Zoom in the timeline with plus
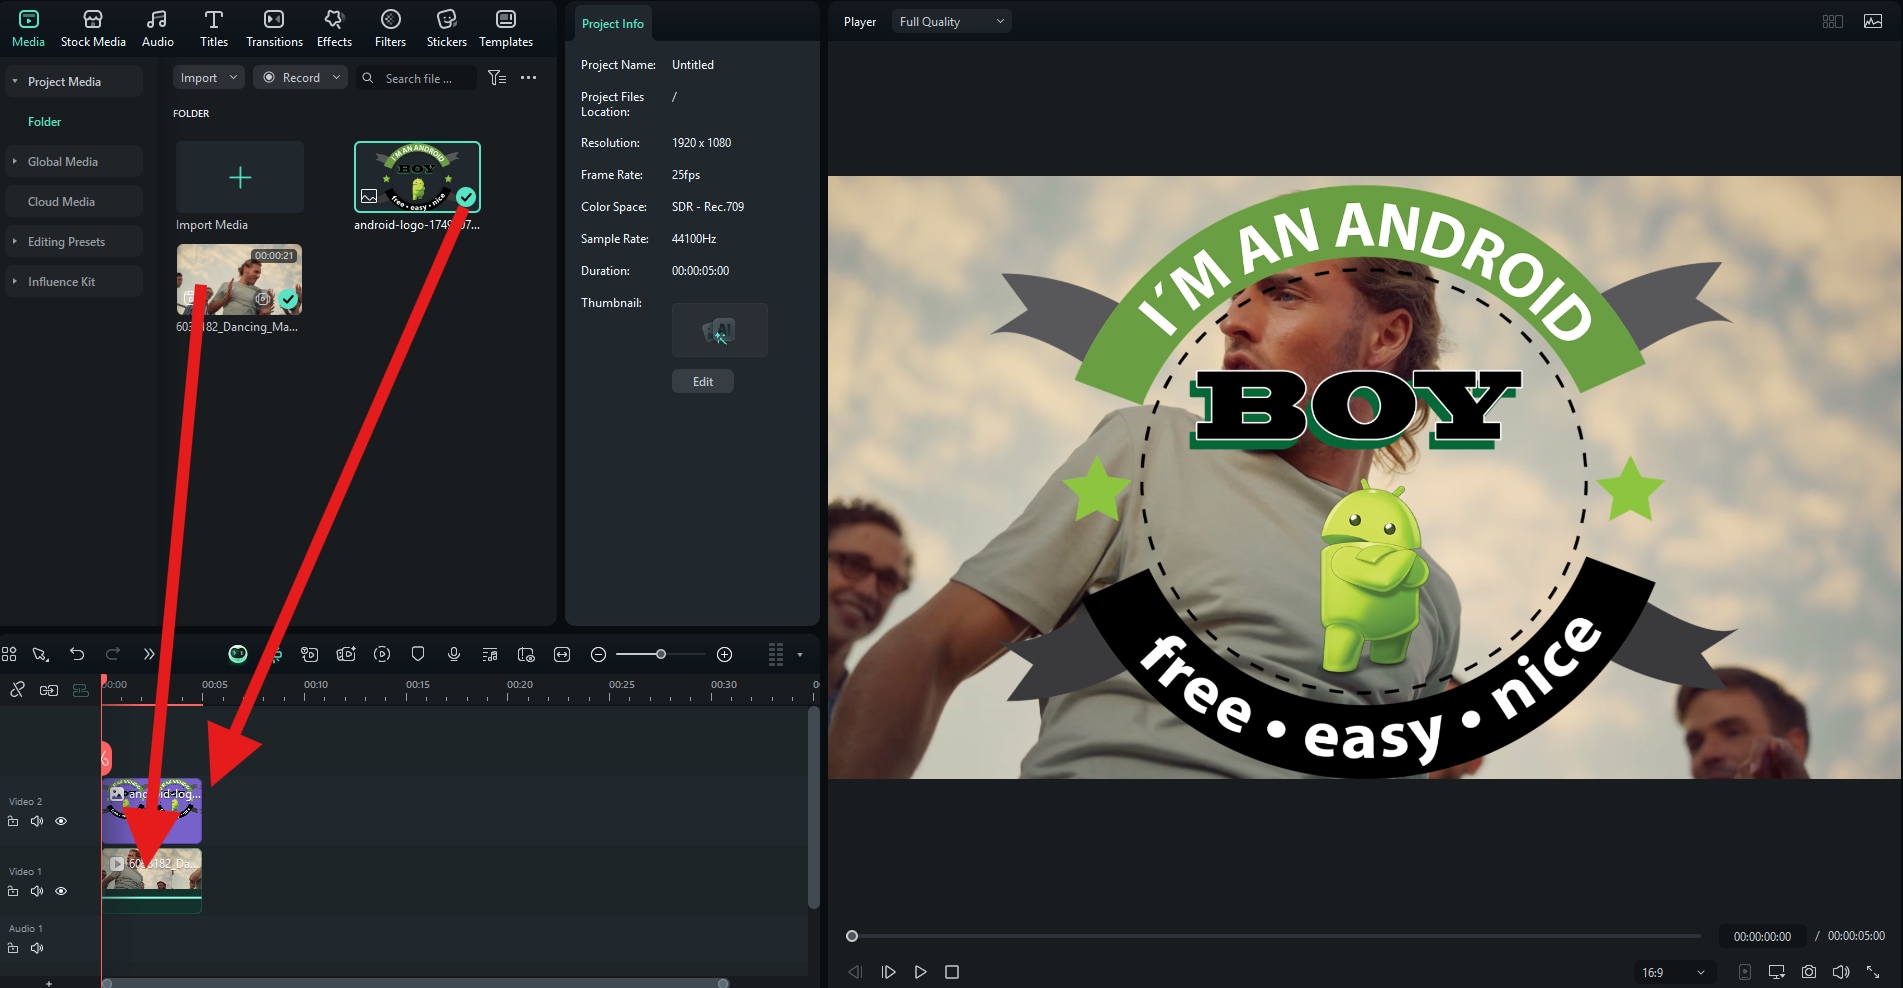 pyautogui.click(x=725, y=654)
